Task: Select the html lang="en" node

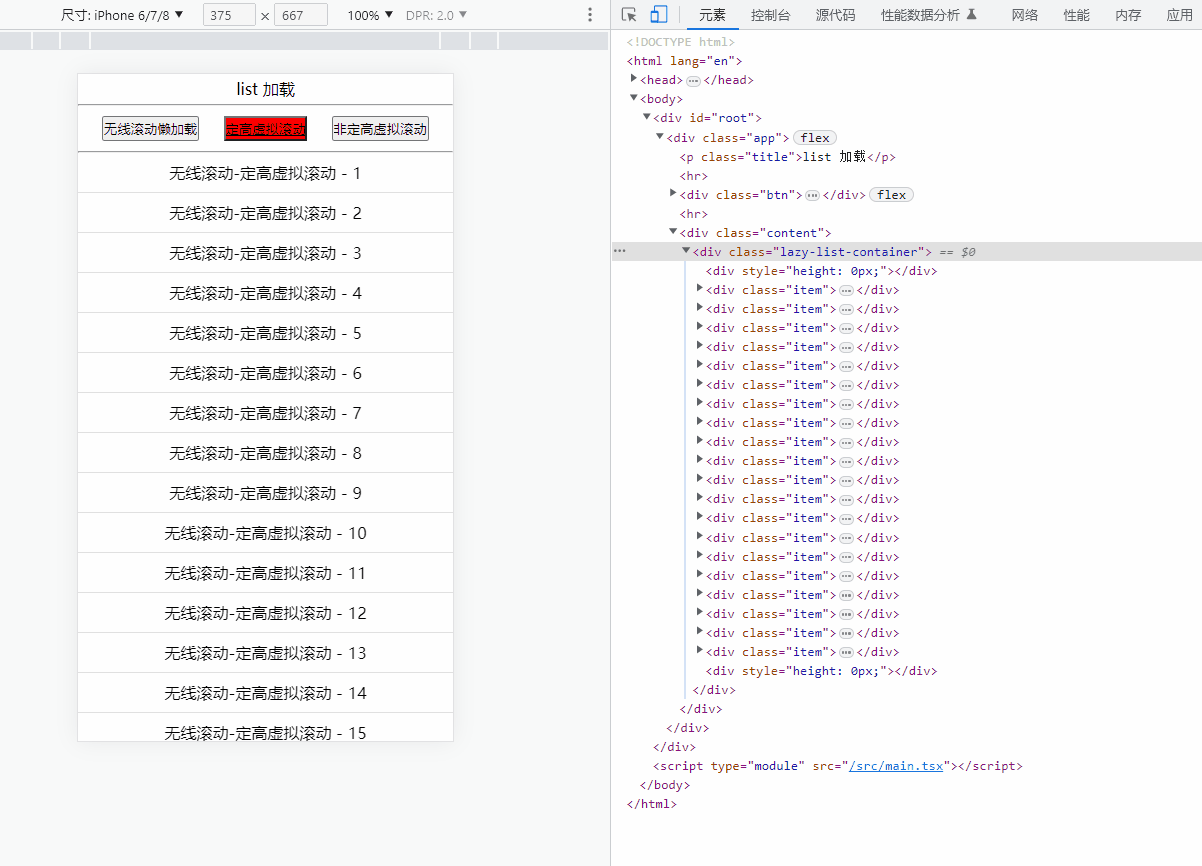Action: 684,61
